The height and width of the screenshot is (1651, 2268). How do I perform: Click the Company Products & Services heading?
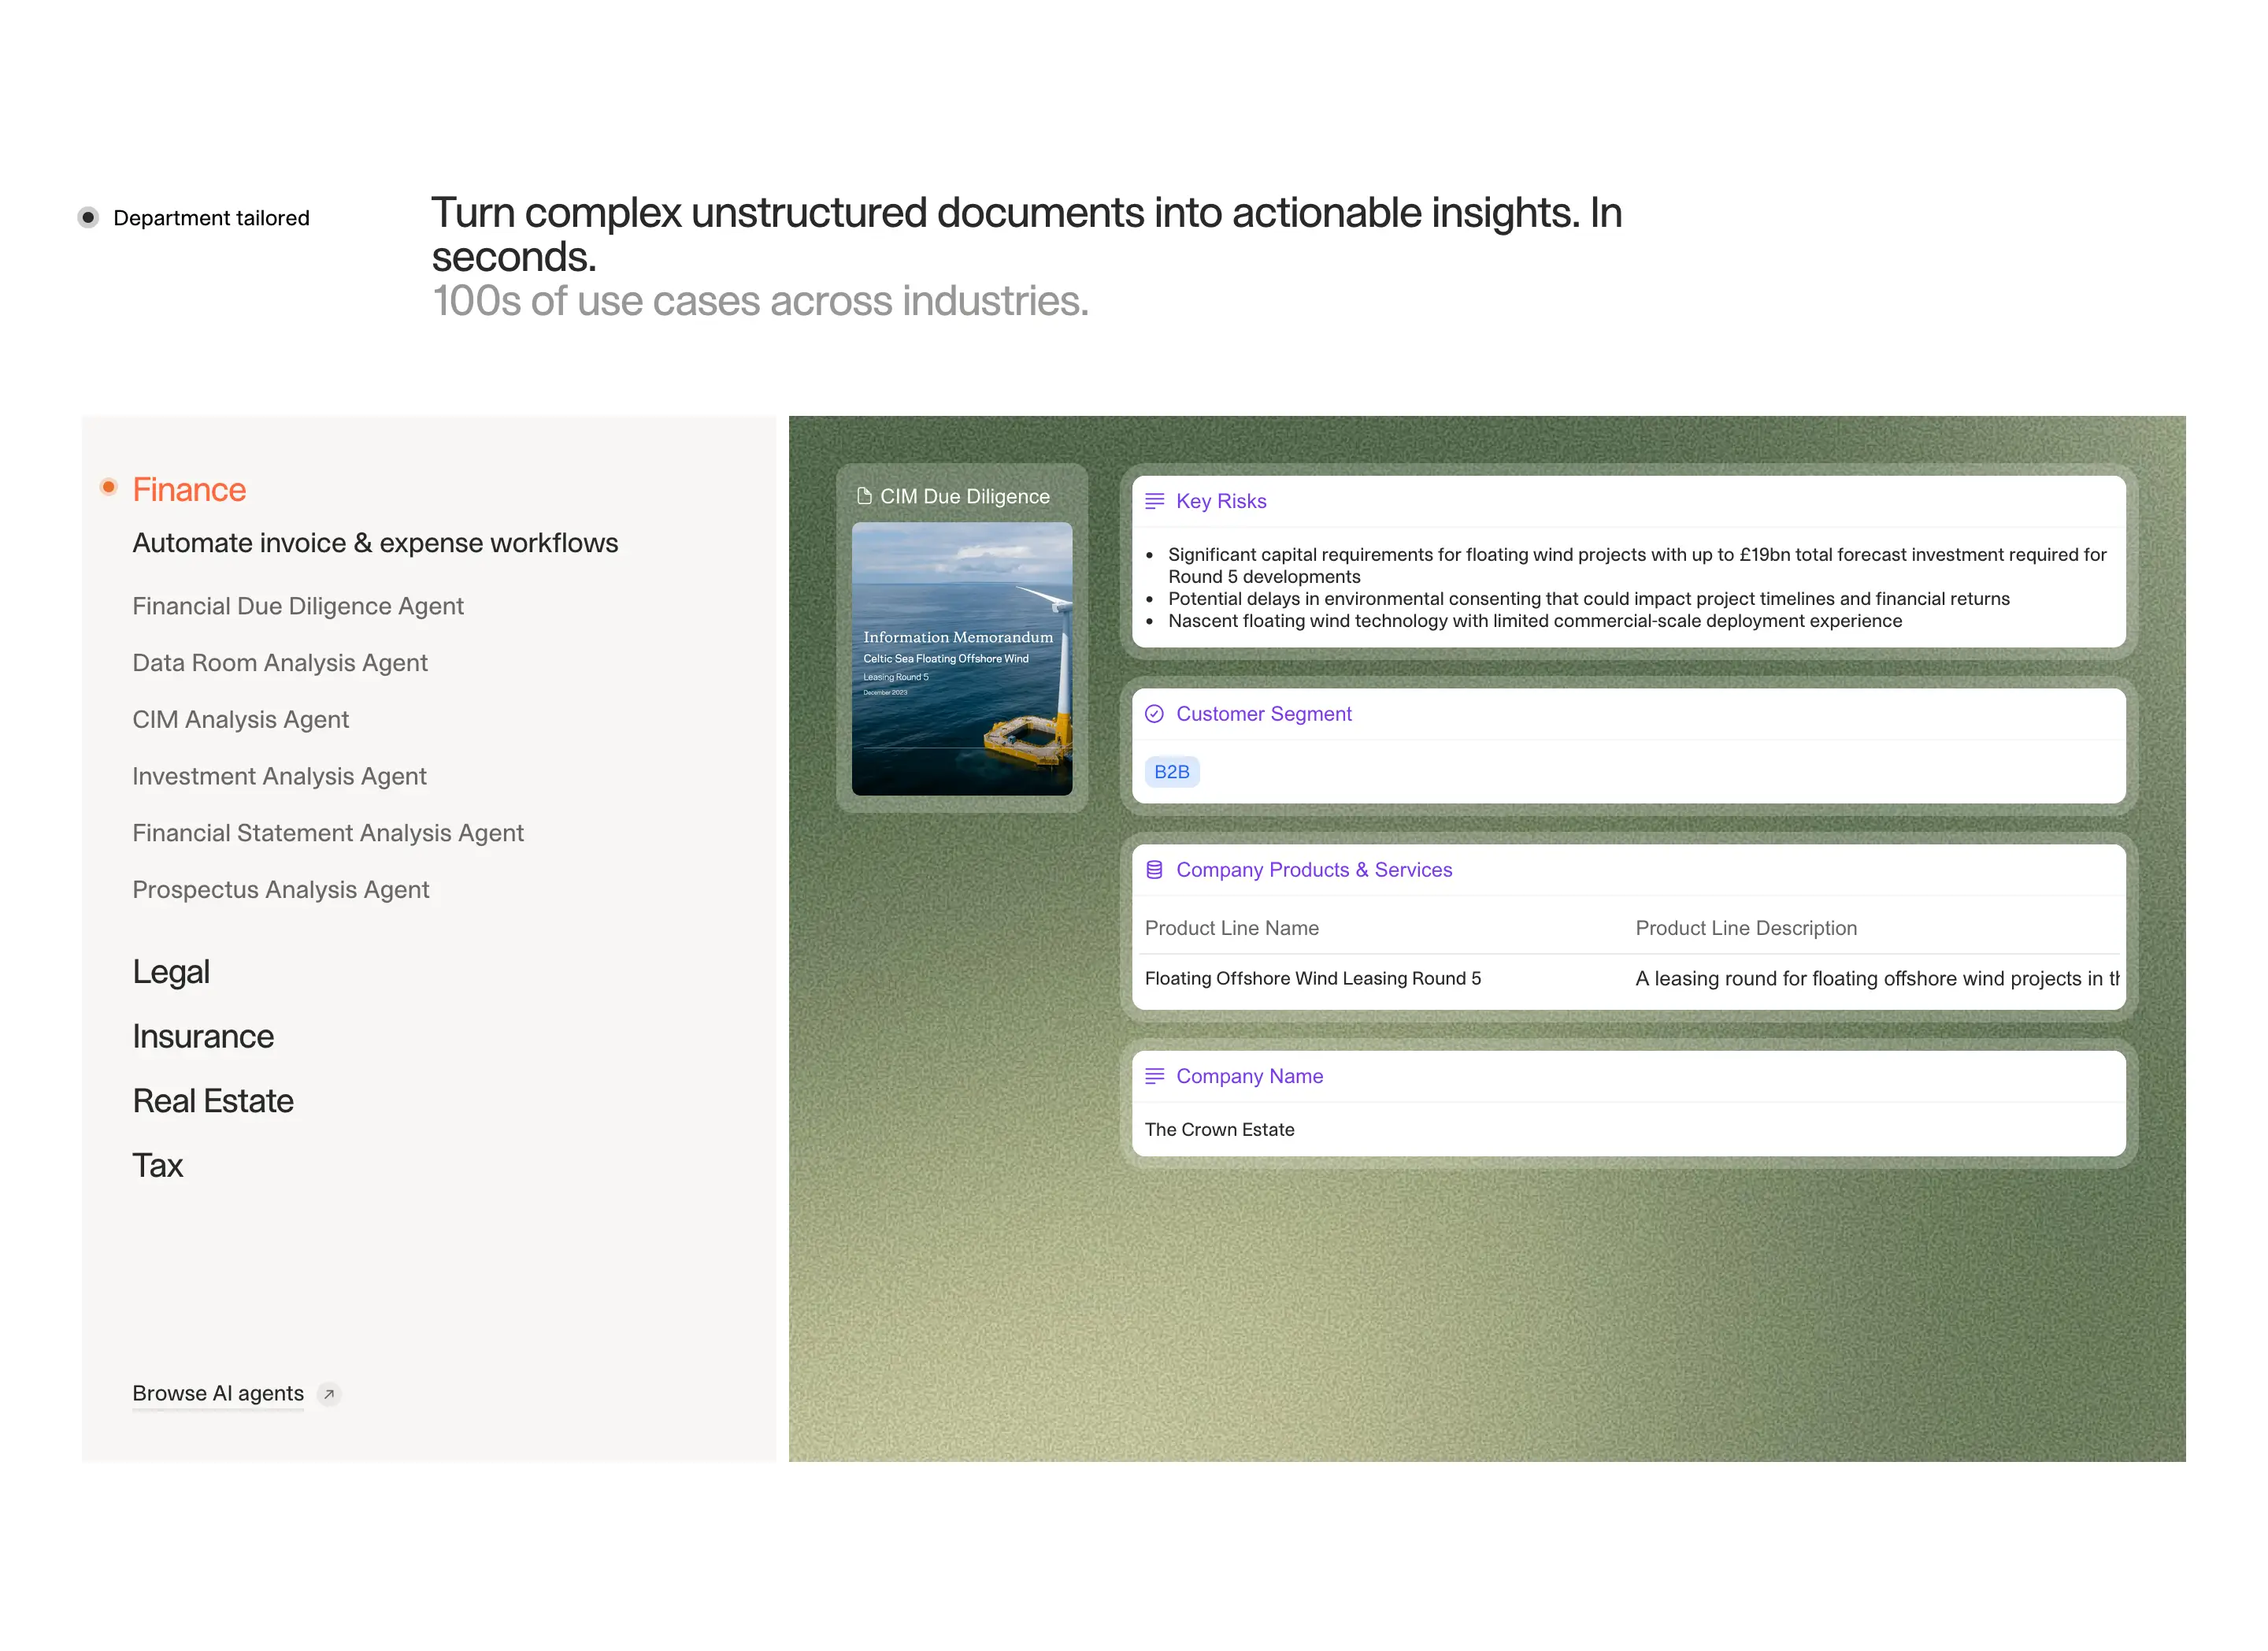(x=1314, y=870)
